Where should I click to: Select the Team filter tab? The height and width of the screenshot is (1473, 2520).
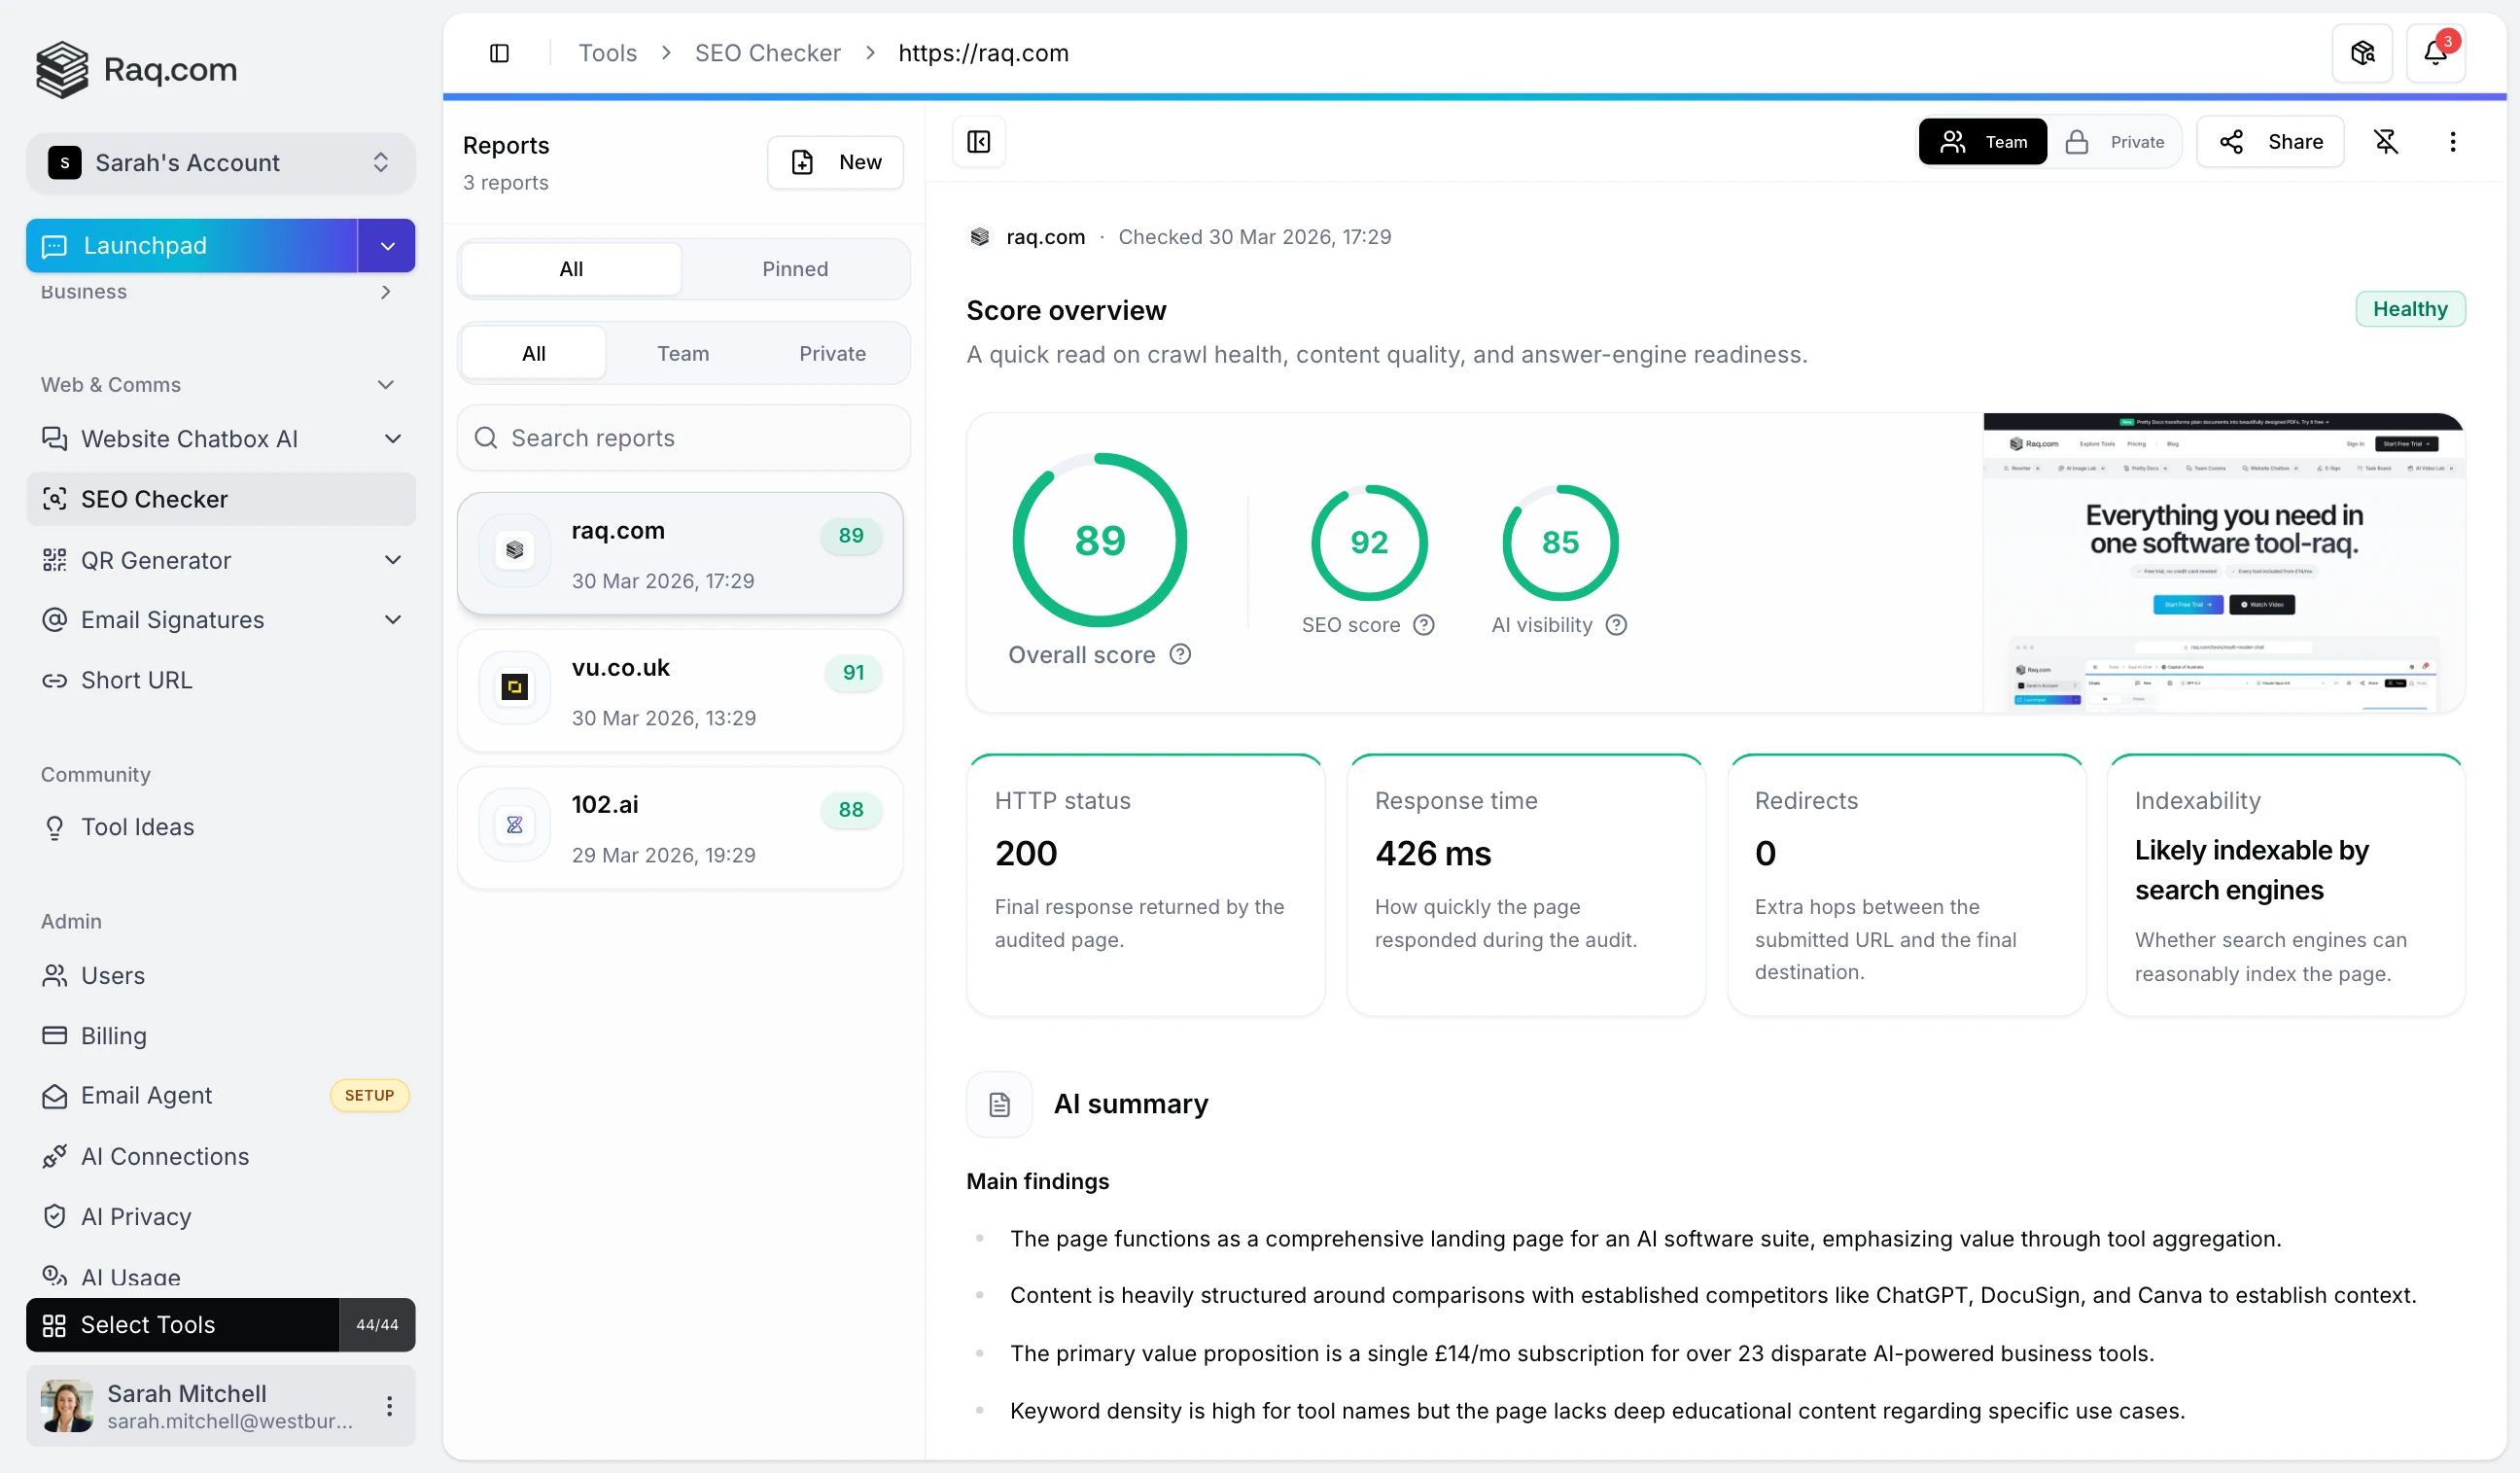[x=683, y=352]
